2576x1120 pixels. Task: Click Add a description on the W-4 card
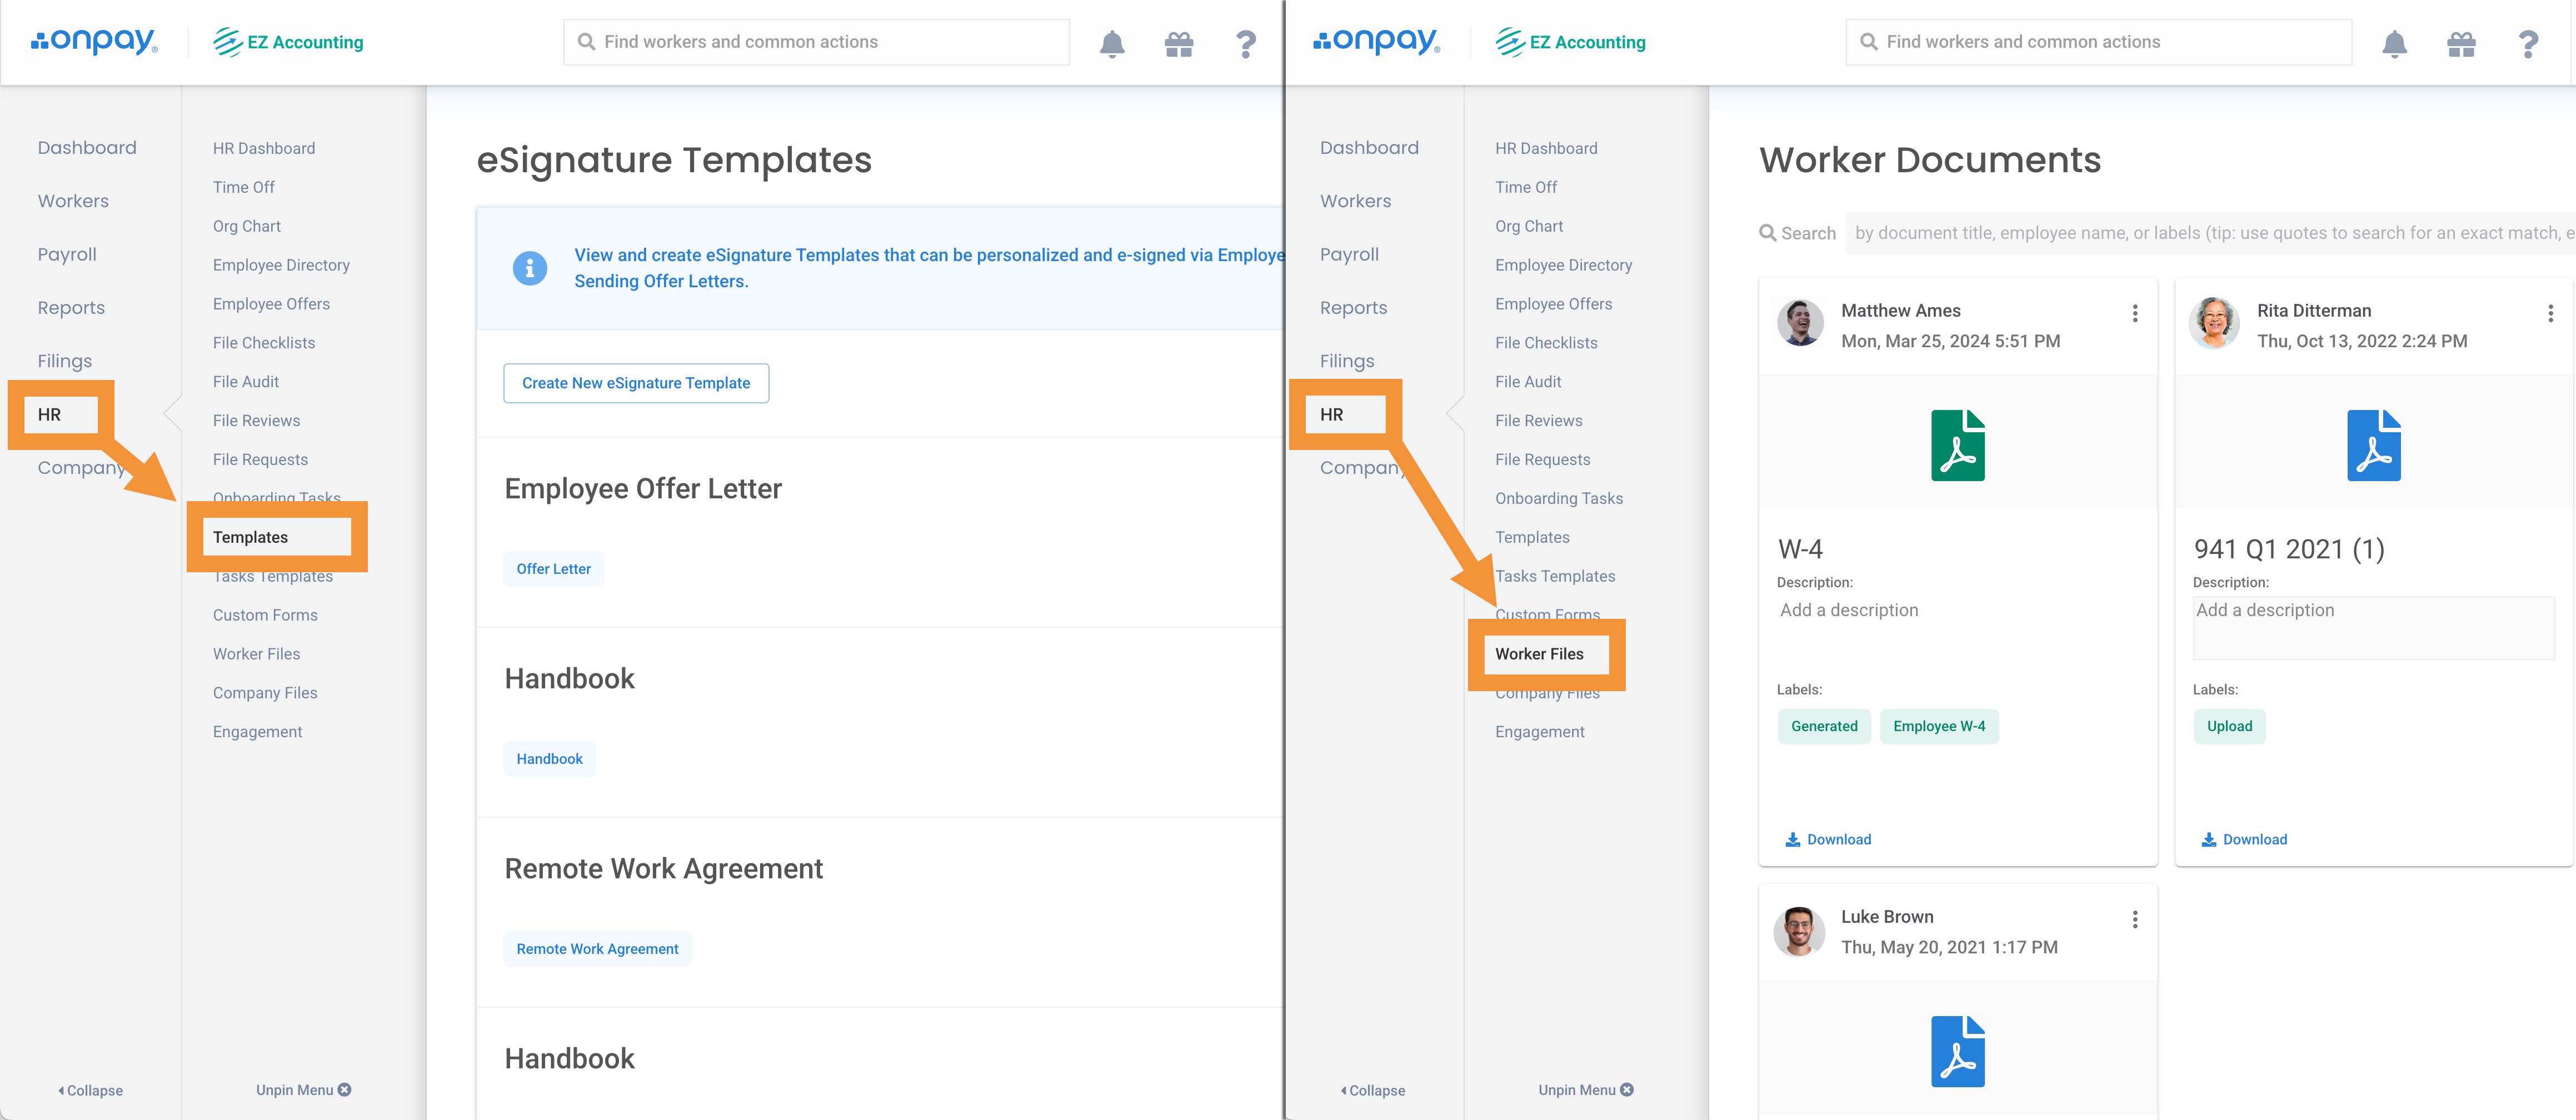coord(1849,610)
